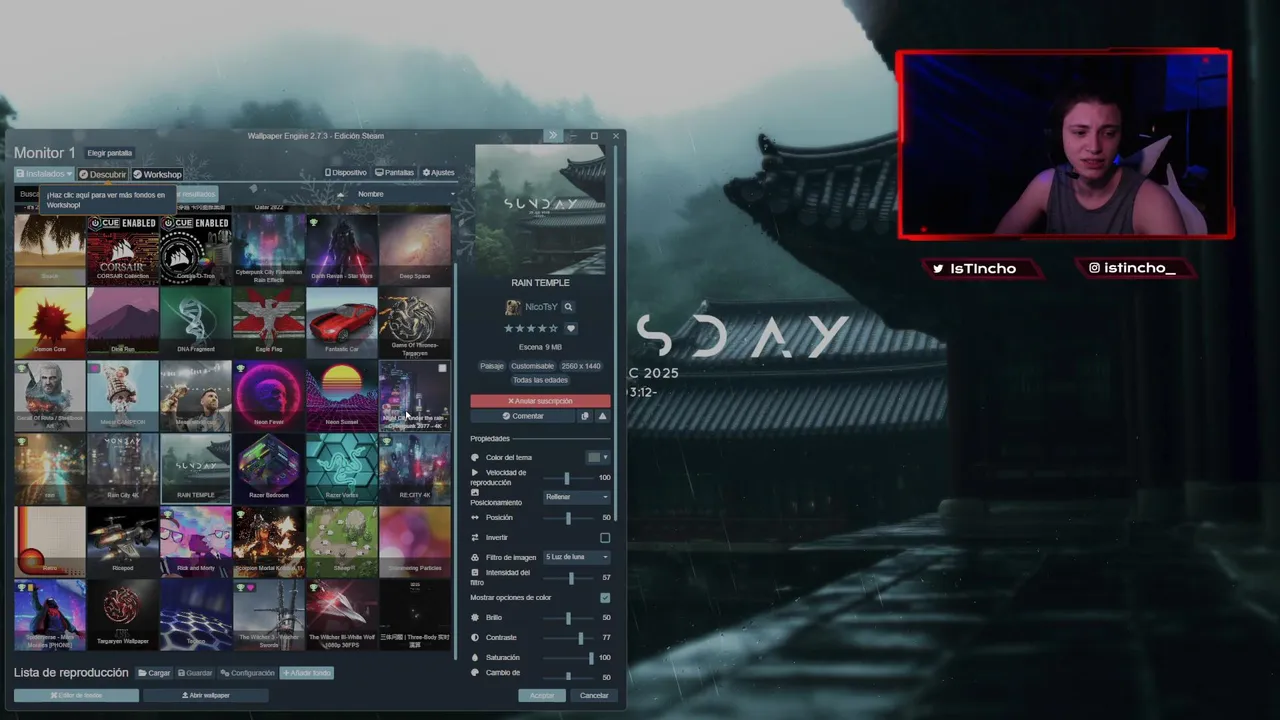The width and height of the screenshot is (1280, 720).
Task: Select the Razer Vortex wallpaper
Action: click(x=342, y=469)
